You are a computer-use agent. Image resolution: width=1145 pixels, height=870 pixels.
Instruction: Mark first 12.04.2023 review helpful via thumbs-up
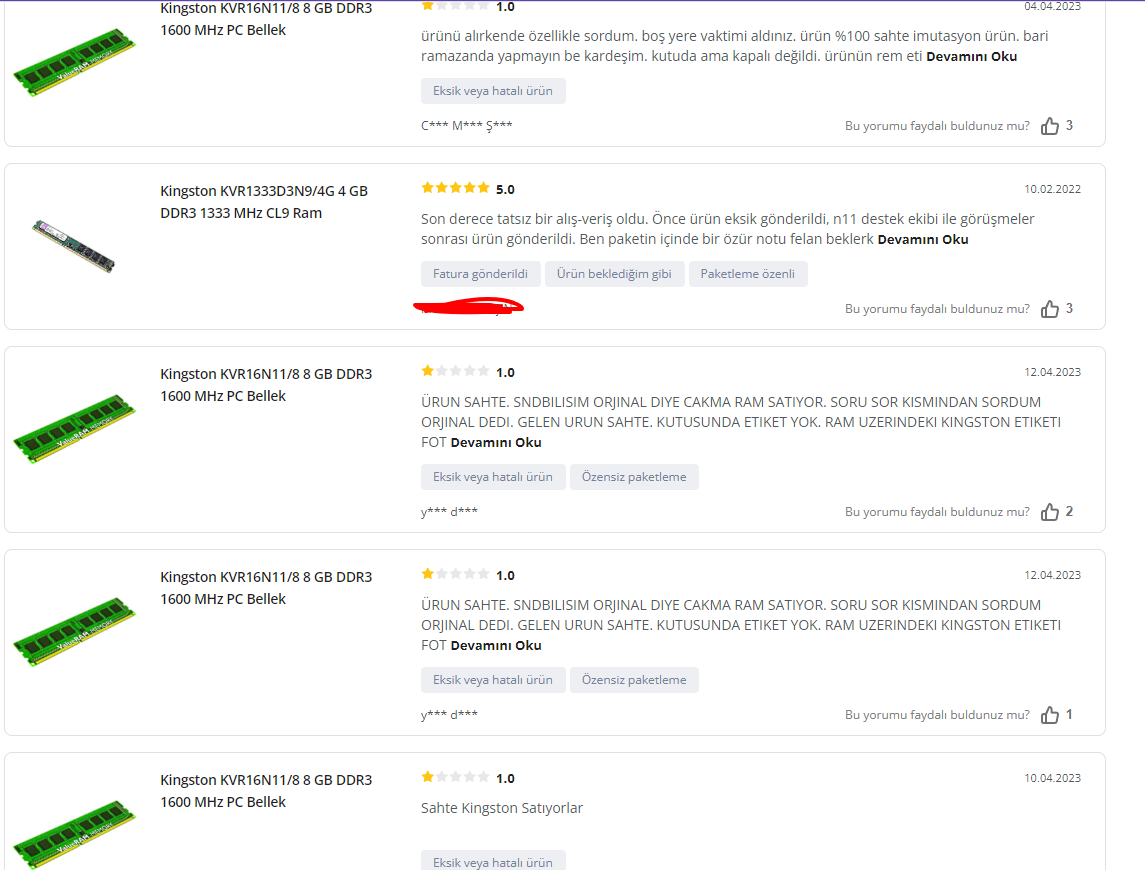(x=1049, y=512)
